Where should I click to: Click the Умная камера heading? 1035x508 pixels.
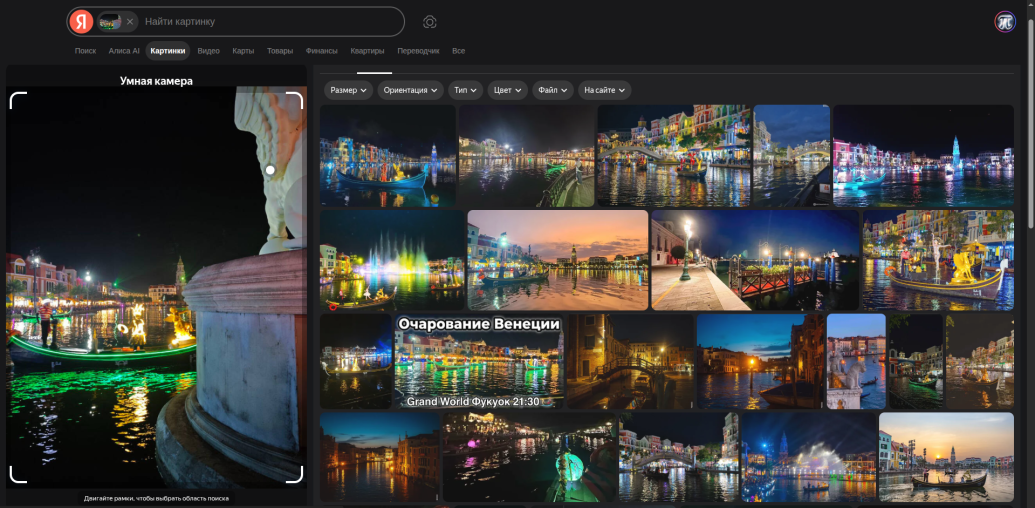tap(156, 80)
